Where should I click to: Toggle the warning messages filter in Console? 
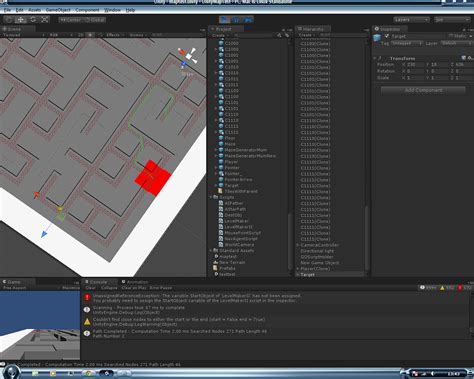pos(447,288)
